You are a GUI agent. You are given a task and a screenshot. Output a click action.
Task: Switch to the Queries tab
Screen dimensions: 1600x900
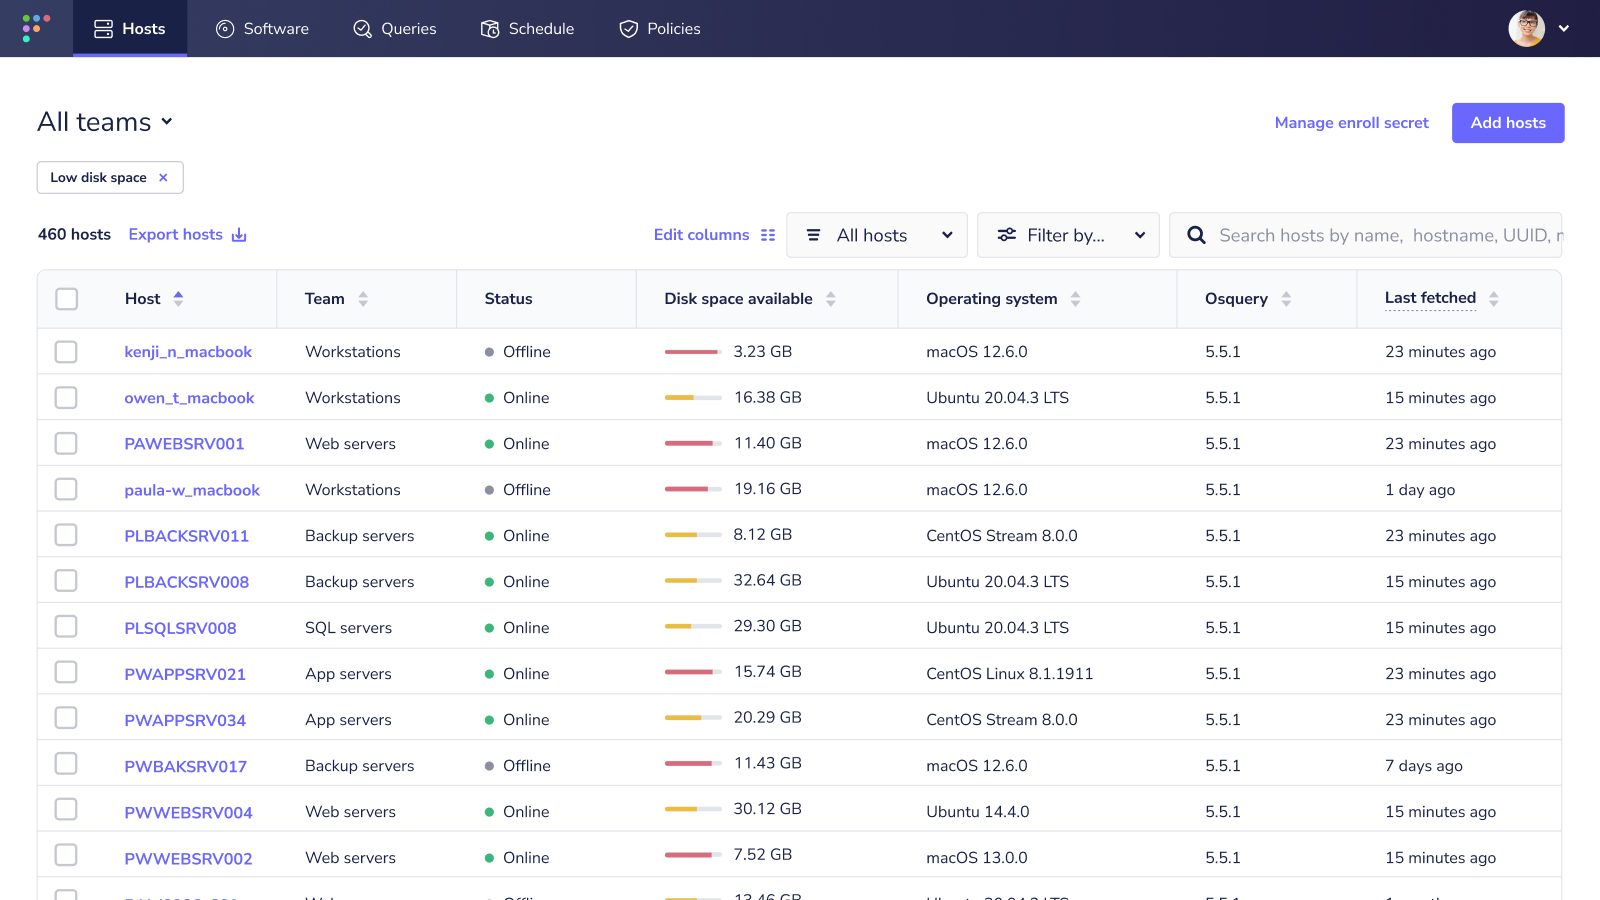tap(395, 29)
